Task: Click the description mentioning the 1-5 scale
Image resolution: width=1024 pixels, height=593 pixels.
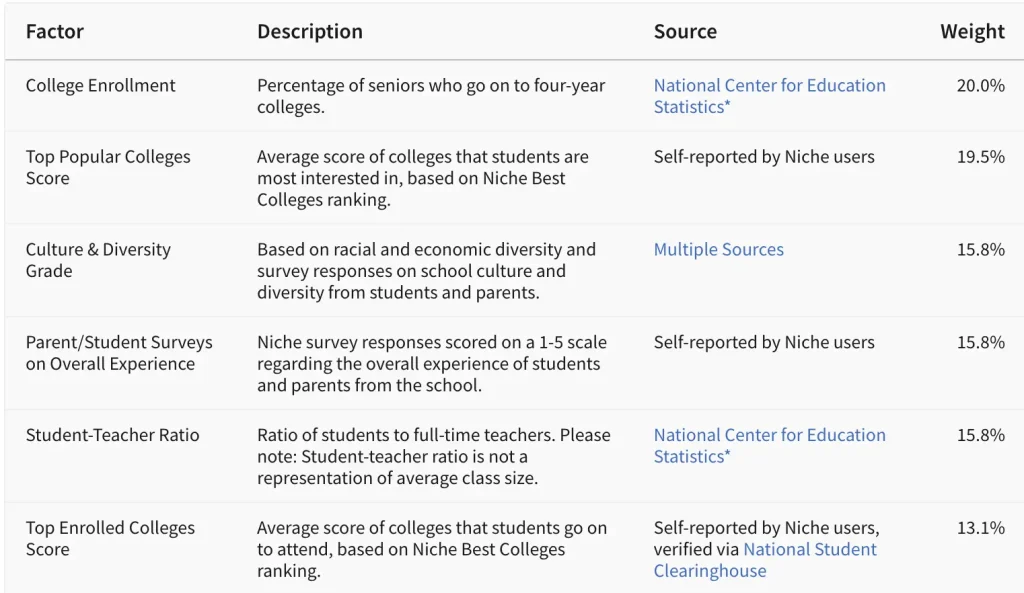Action: point(432,364)
